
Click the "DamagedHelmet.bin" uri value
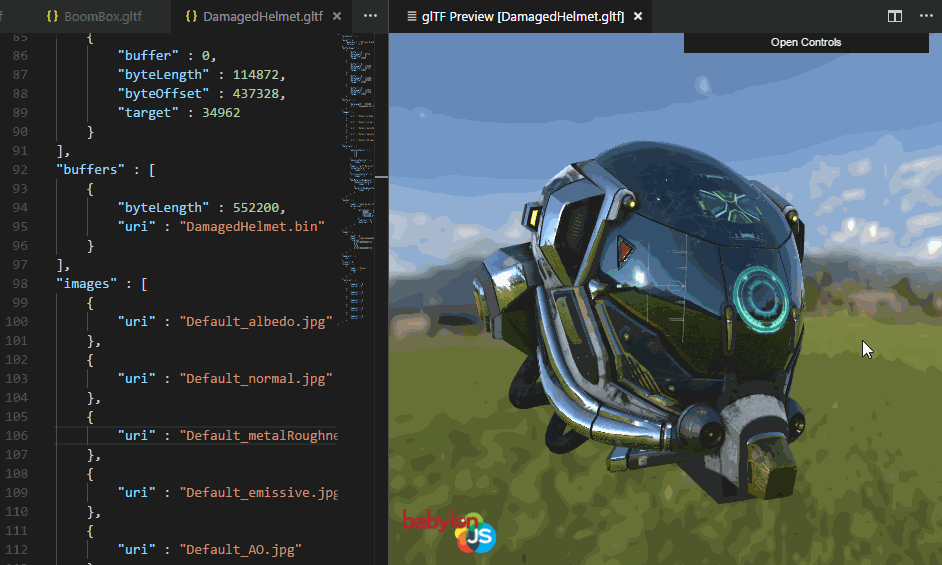[252, 227]
